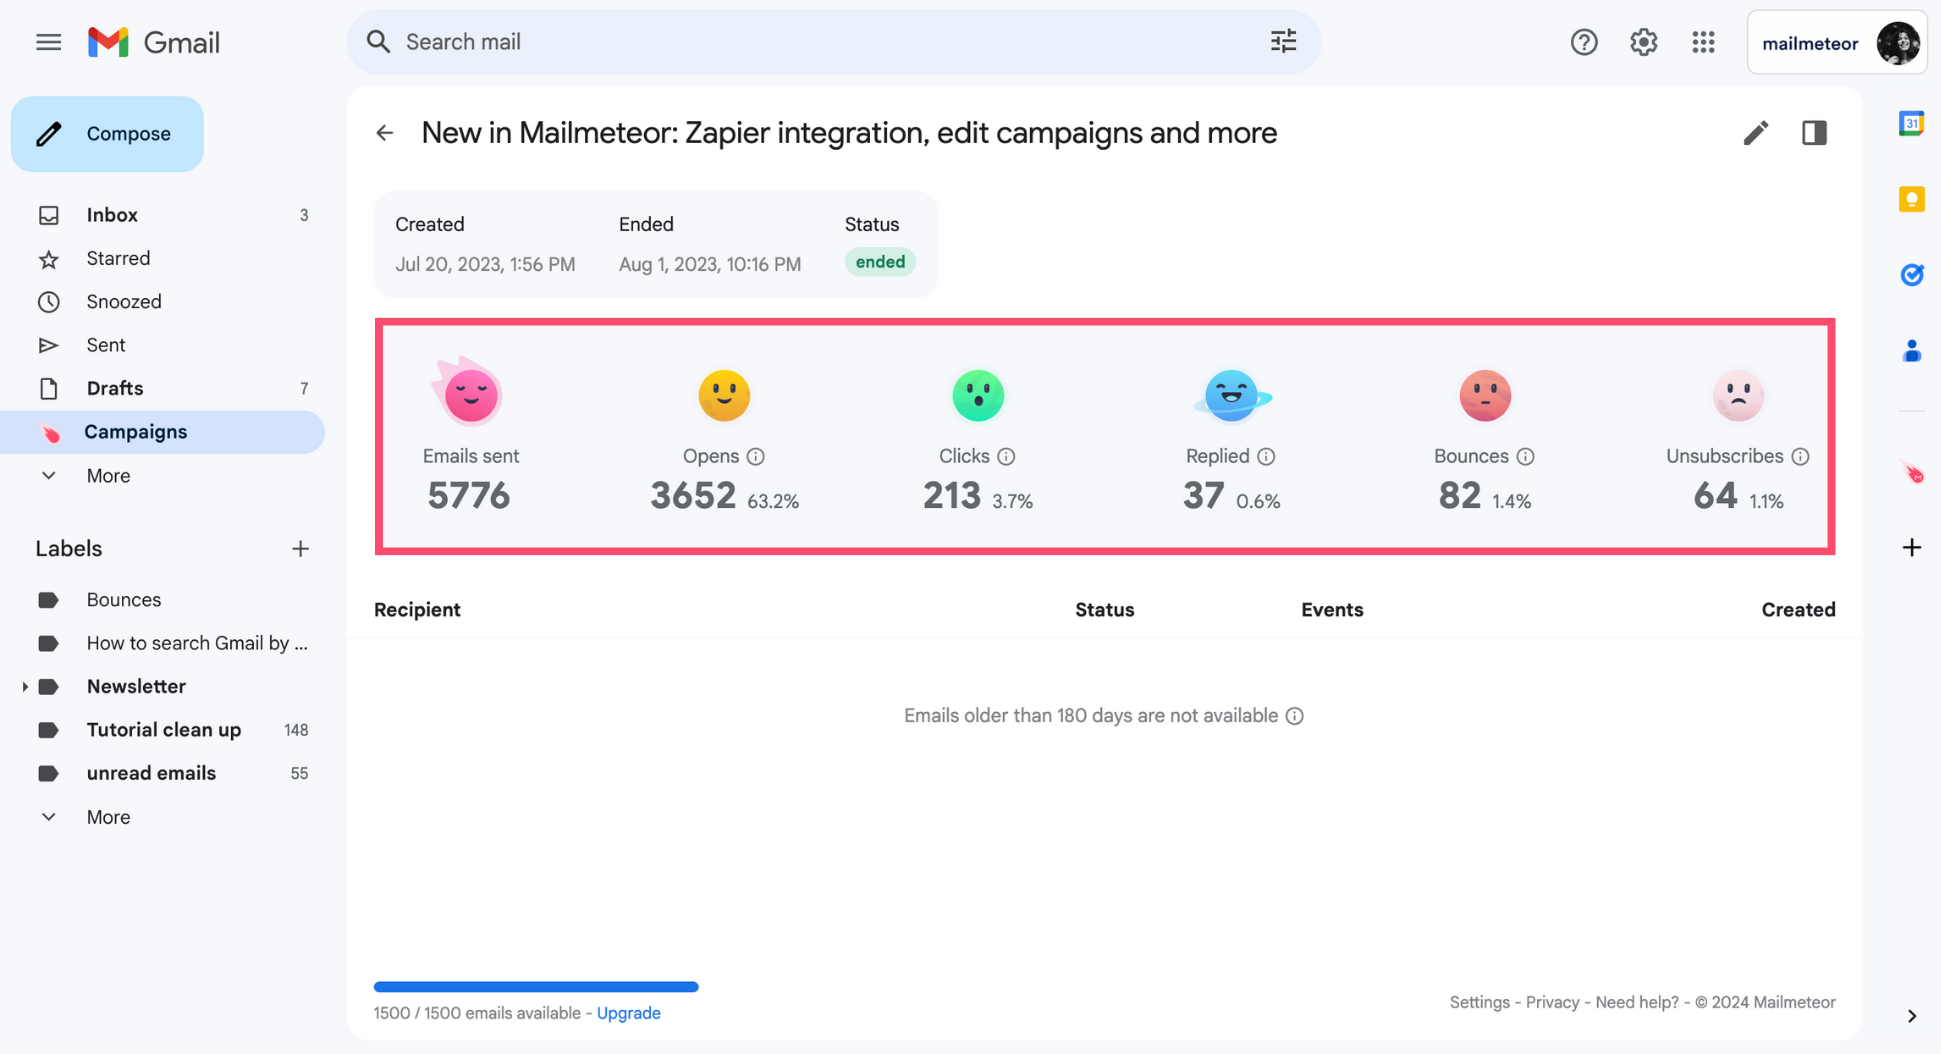
Task: Edit campaign with the pencil icon
Action: point(1755,133)
